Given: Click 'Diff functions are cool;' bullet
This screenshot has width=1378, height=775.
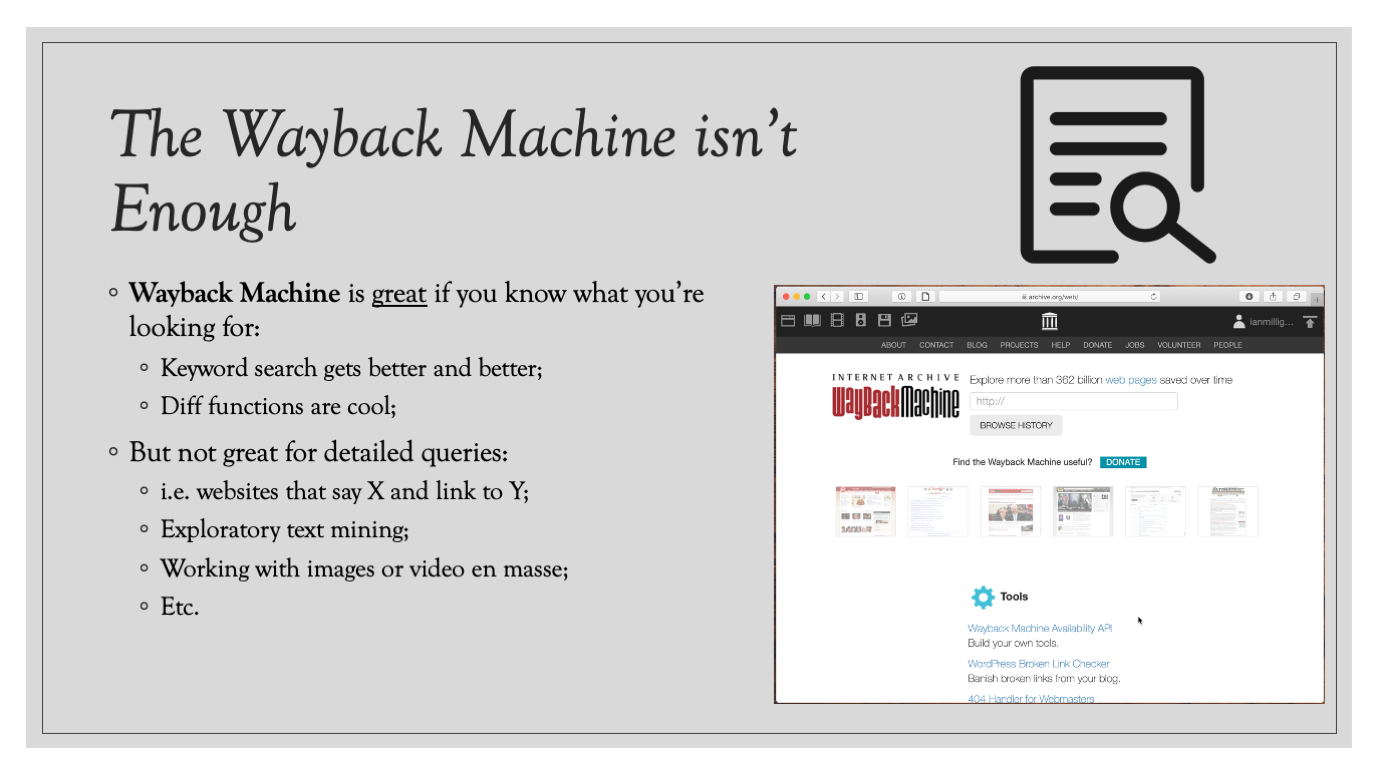Looking at the screenshot, I should 278,406.
